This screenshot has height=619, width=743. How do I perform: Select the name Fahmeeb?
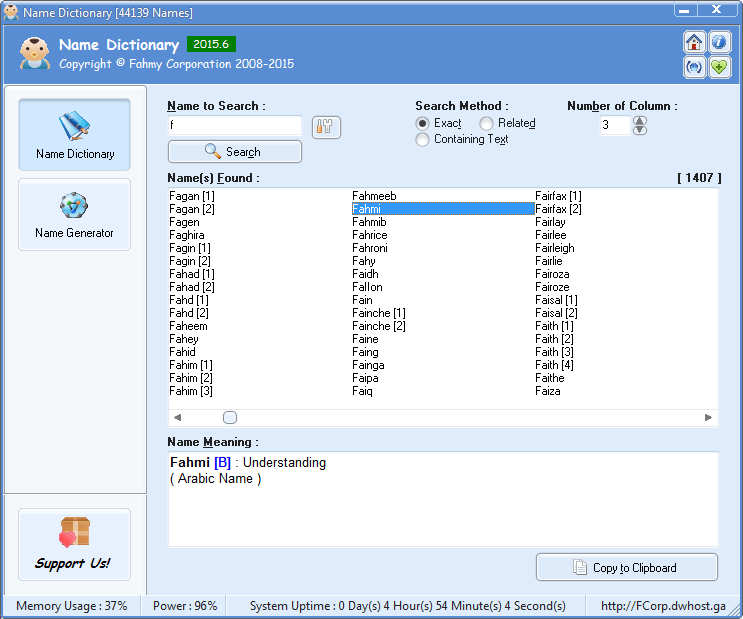(374, 196)
